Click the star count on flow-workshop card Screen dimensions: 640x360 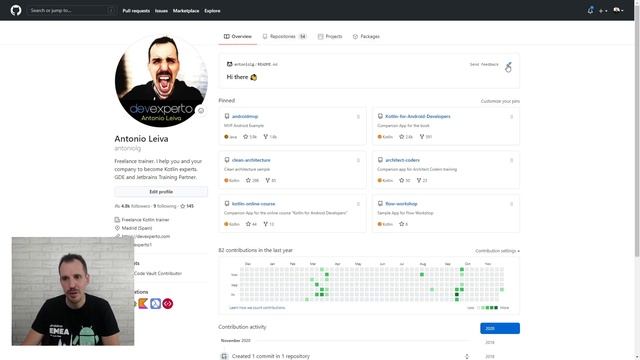coord(403,224)
